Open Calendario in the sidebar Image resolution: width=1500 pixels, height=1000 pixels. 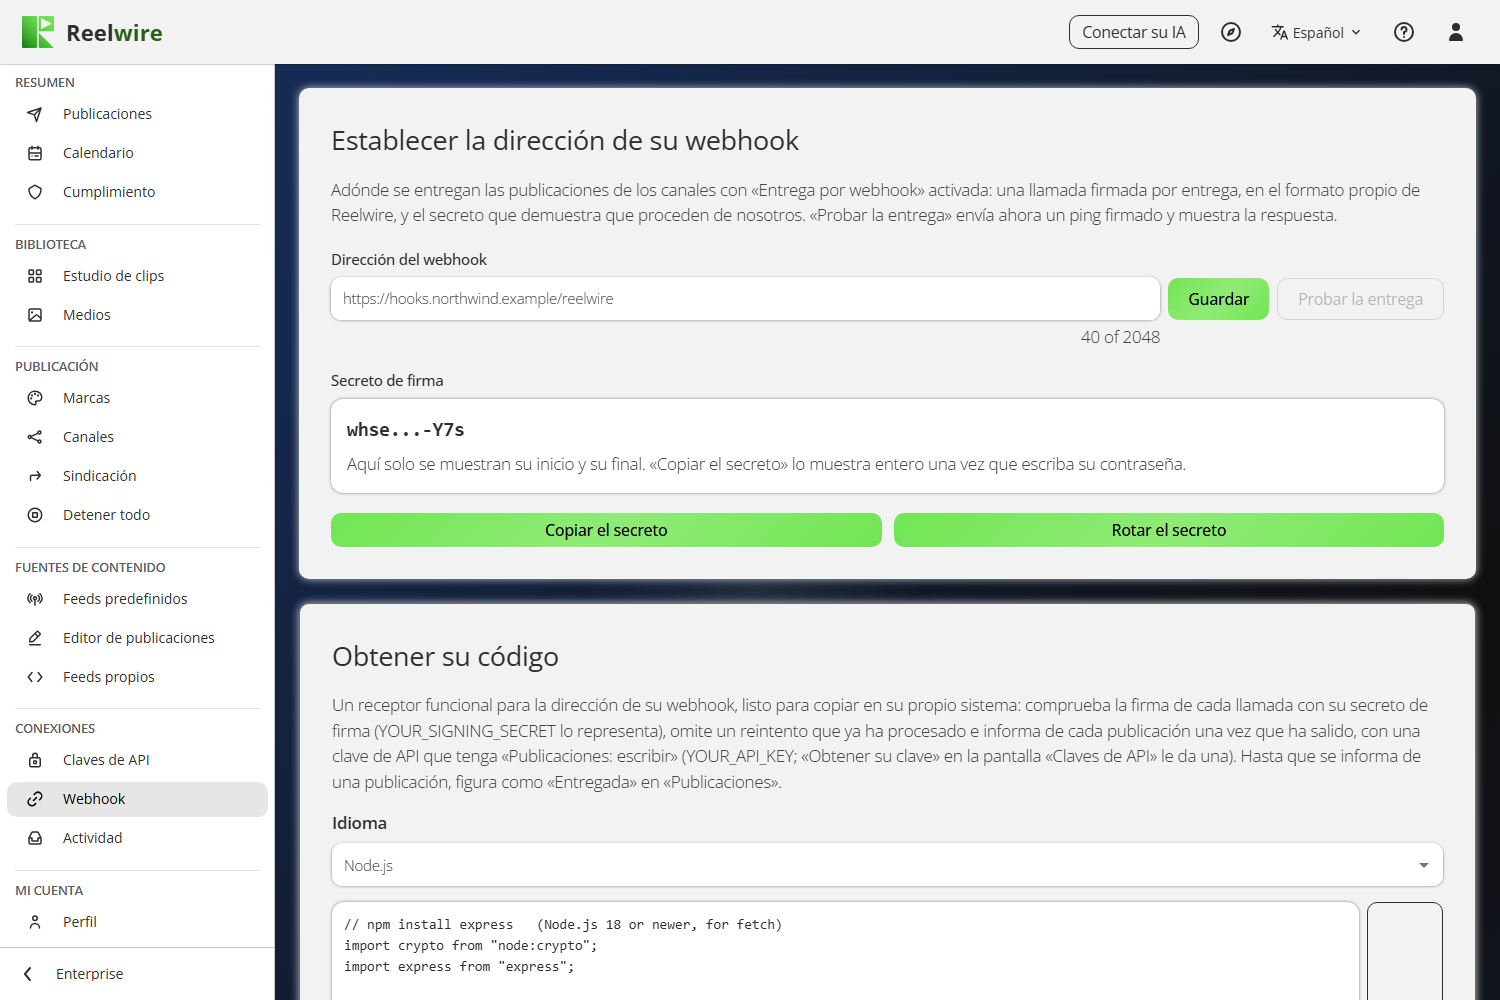(137, 153)
